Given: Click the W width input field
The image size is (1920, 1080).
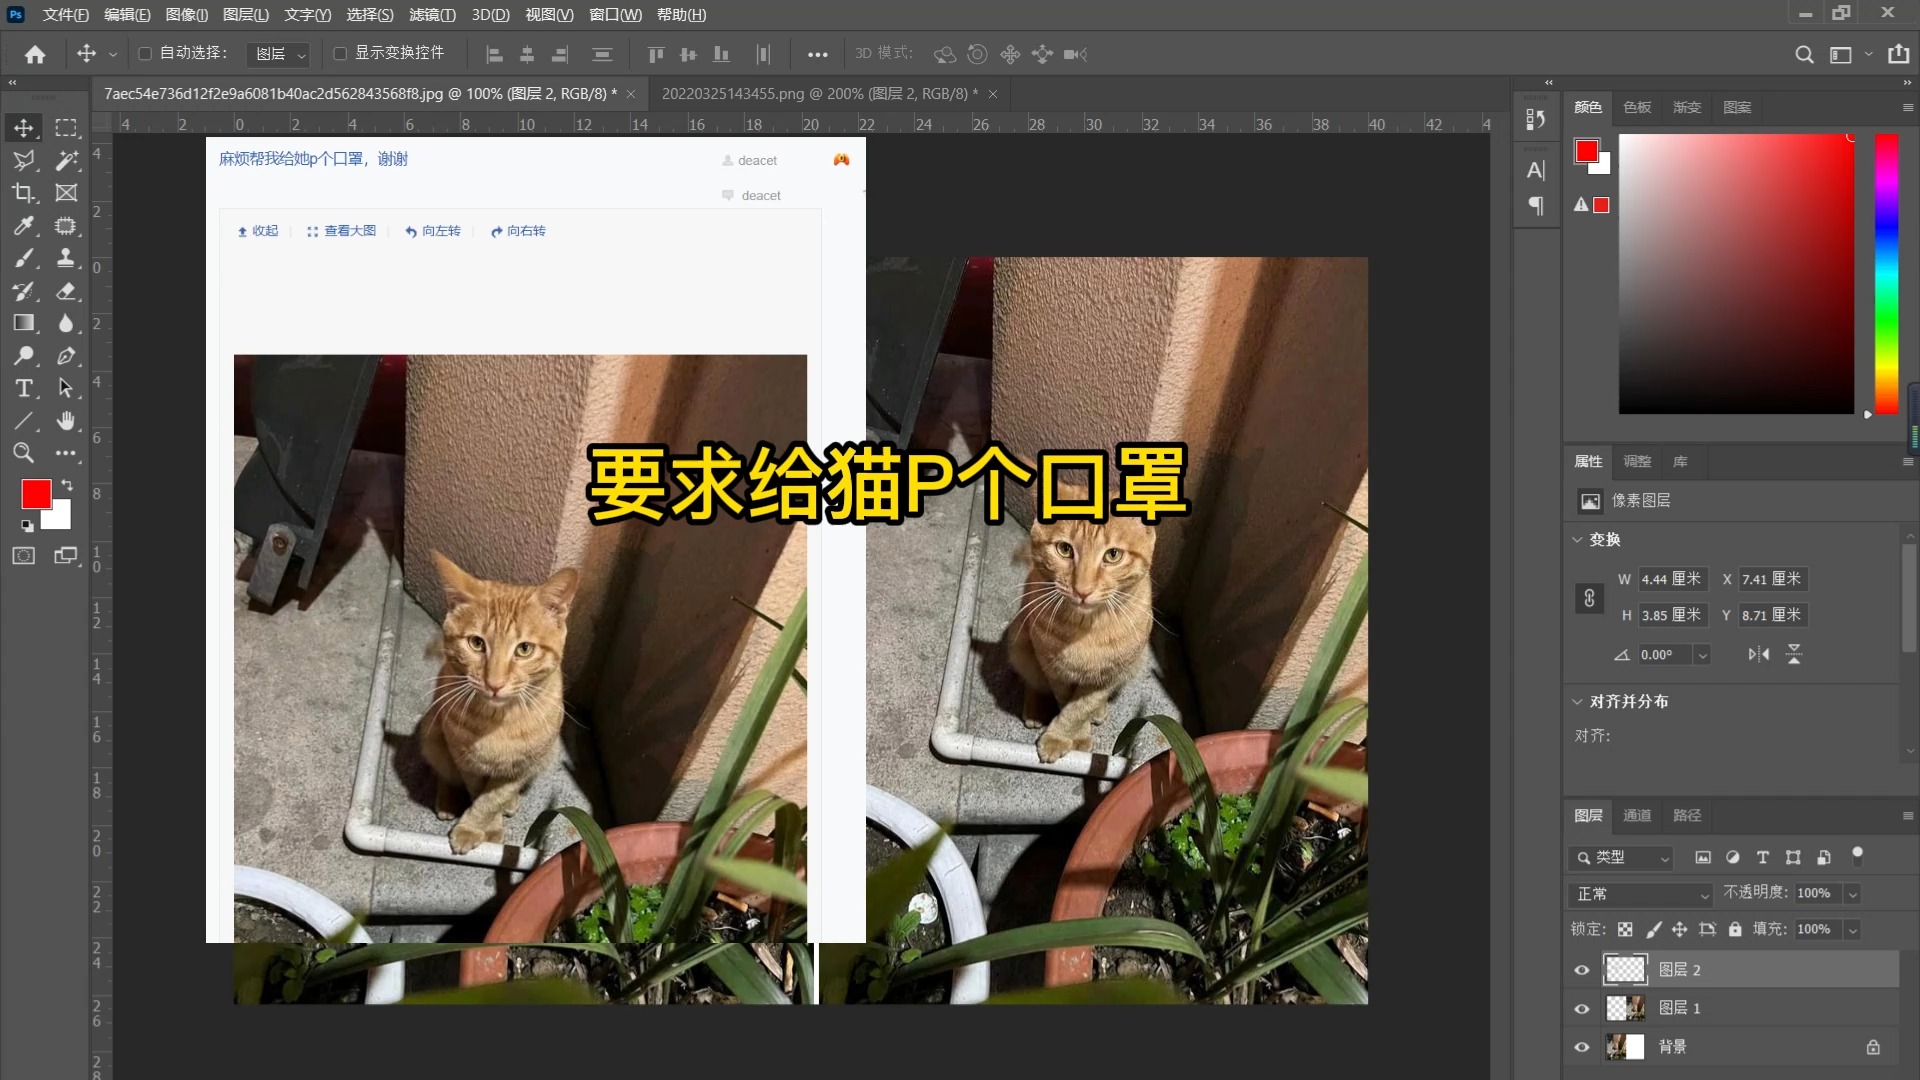Looking at the screenshot, I should [x=1673, y=579].
